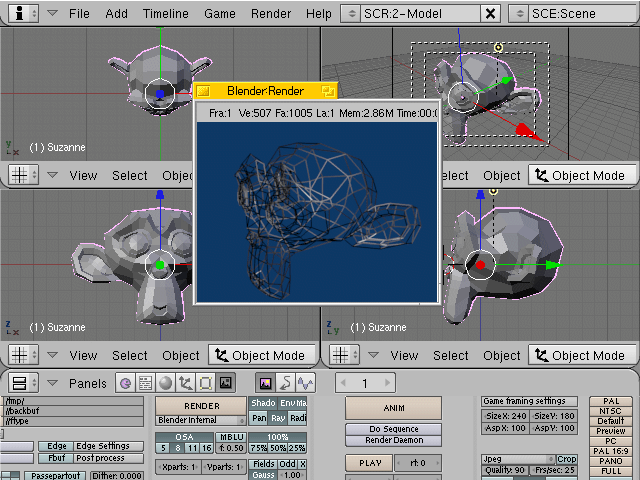Open the Game menu

(x=220, y=13)
